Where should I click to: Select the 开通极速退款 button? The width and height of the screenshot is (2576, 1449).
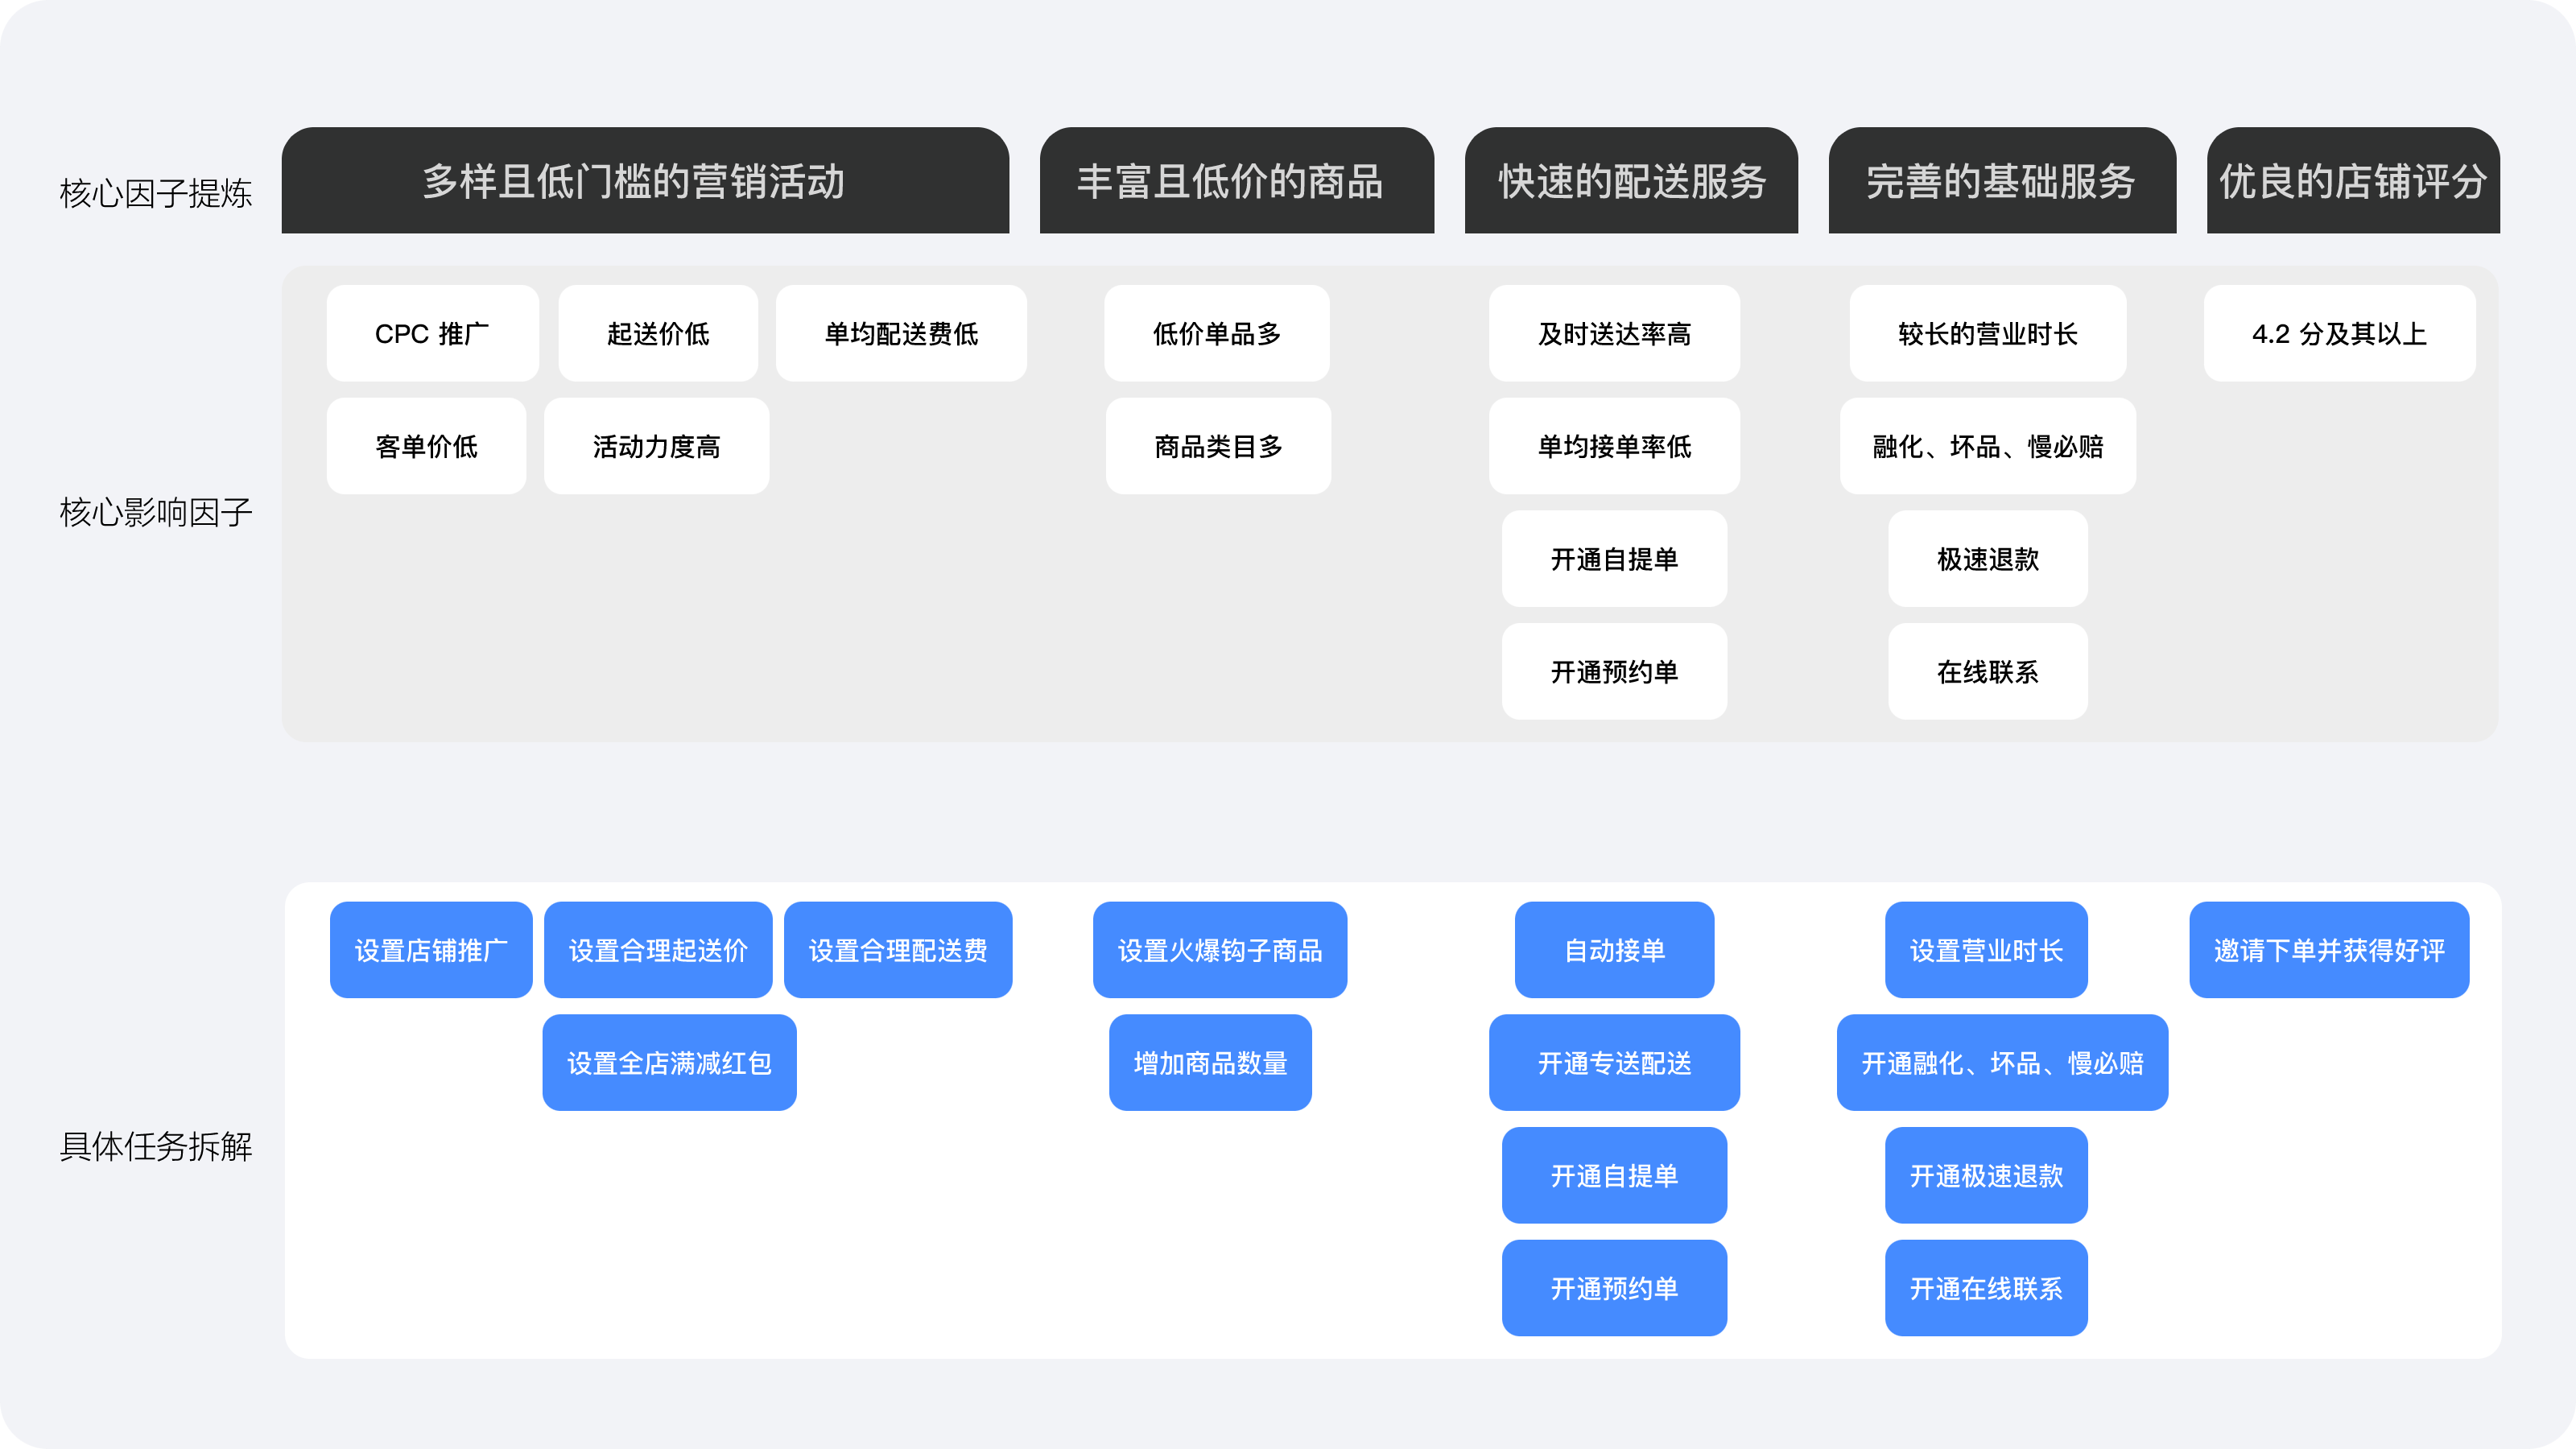tap(1986, 1175)
